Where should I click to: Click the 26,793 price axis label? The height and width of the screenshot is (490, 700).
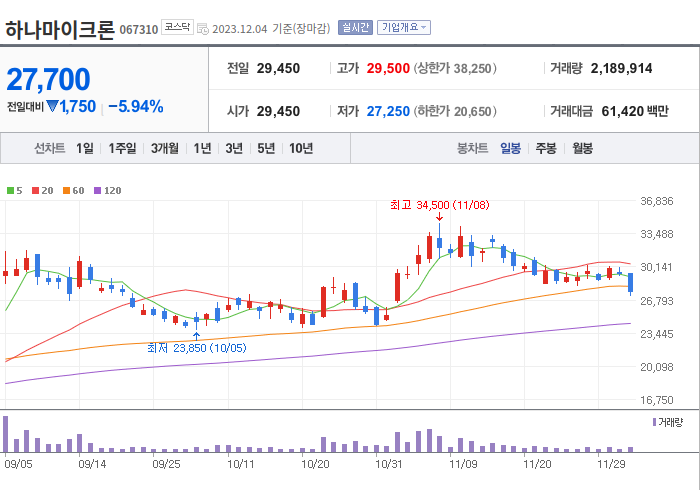coord(657,301)
